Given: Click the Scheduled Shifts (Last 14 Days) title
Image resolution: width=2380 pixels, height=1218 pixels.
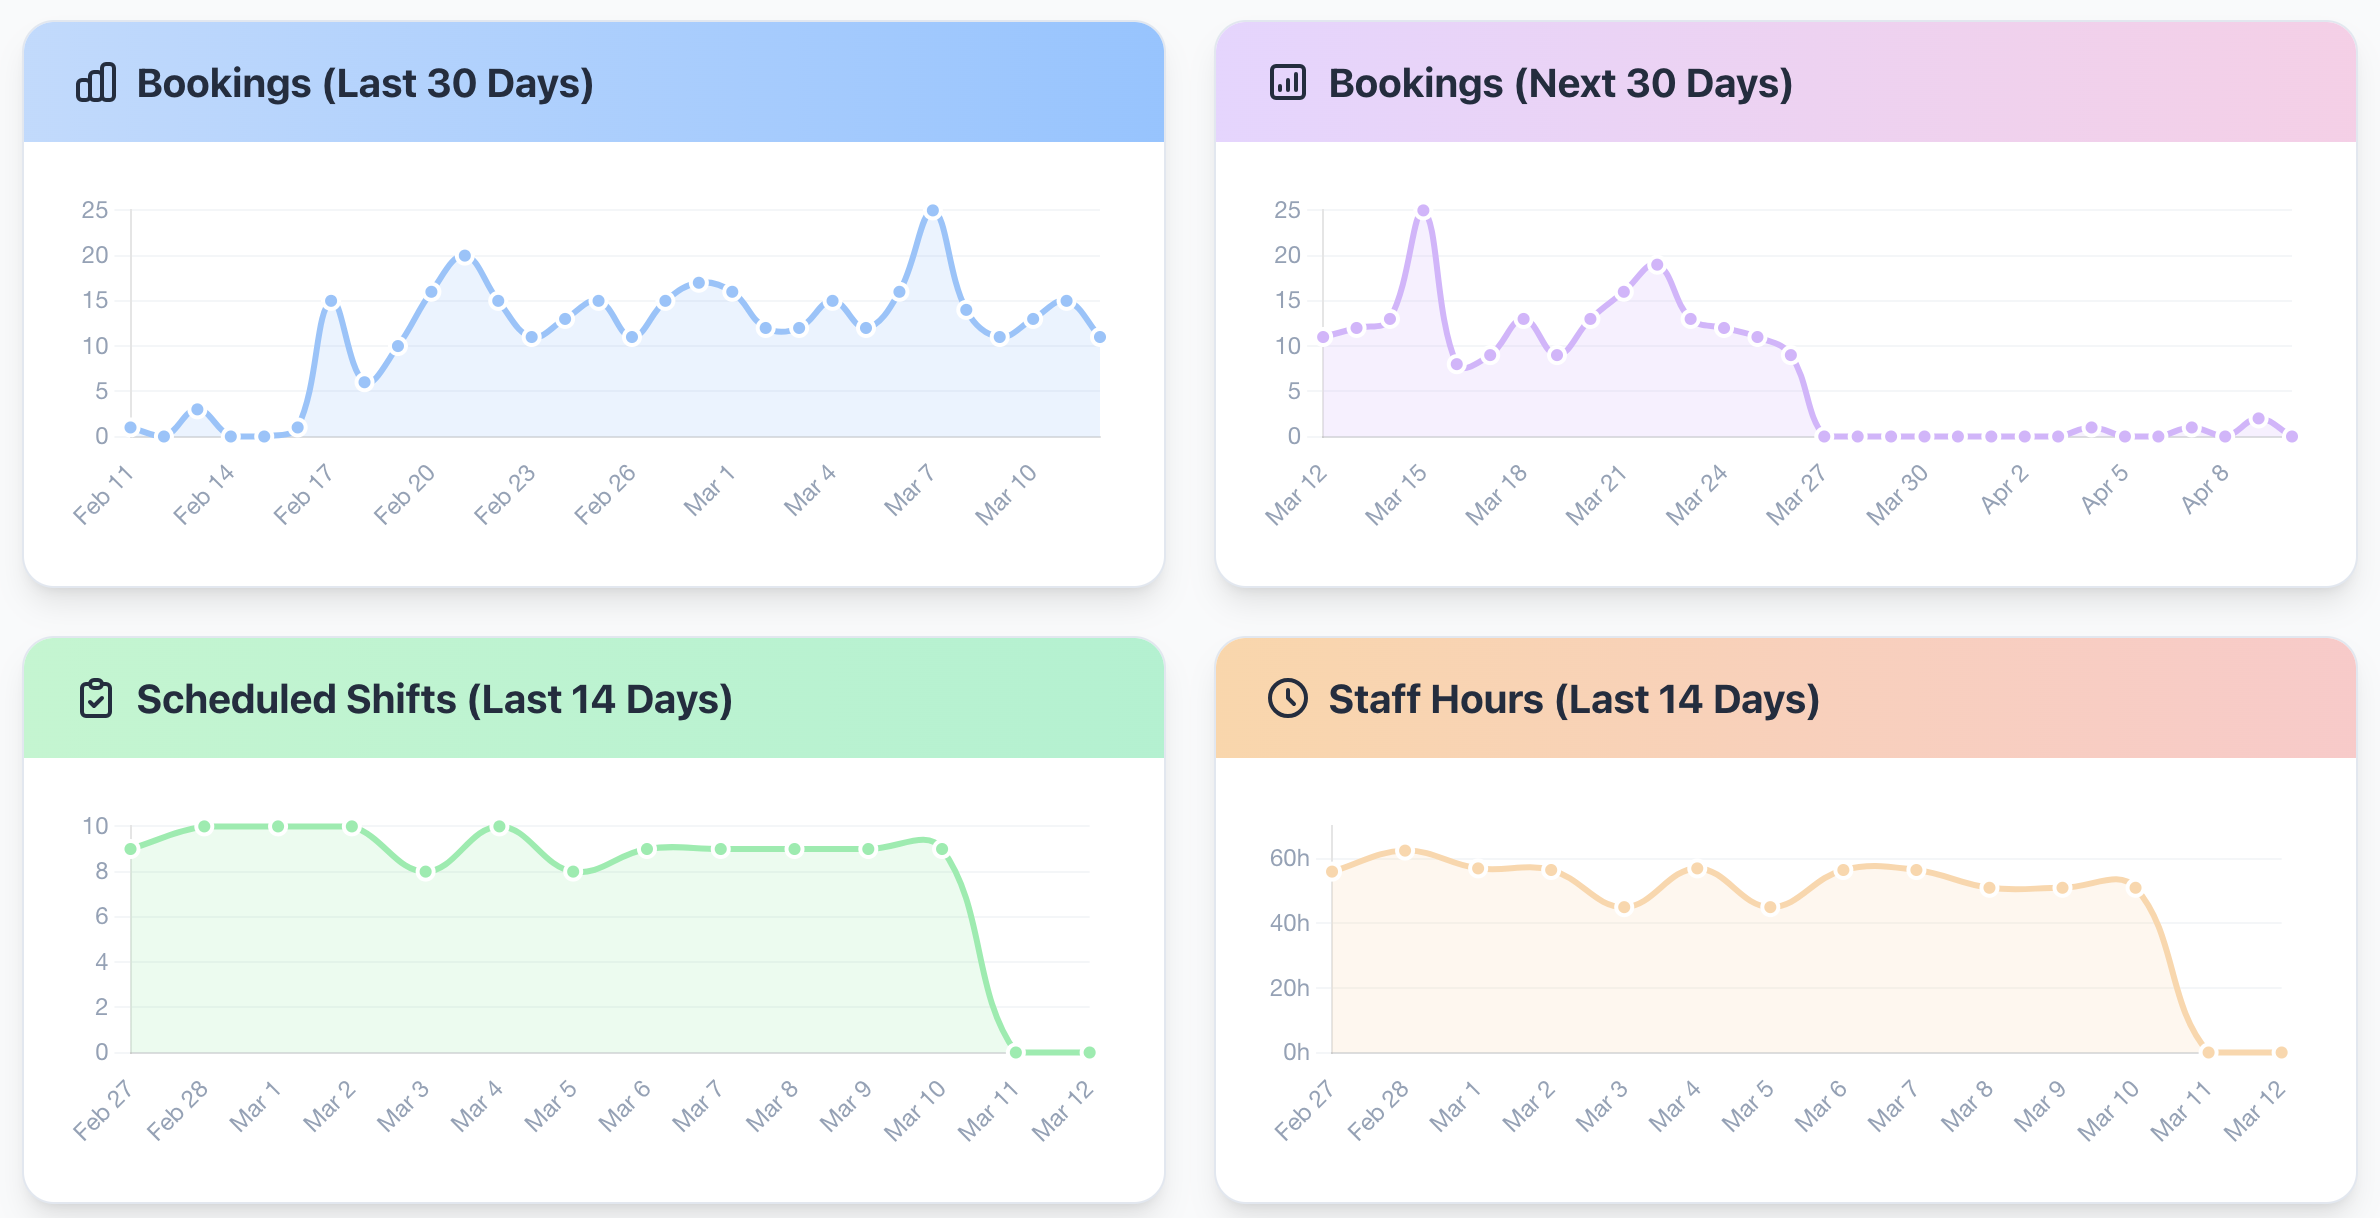Looking at the screenshot, I should tap(435, 699).
